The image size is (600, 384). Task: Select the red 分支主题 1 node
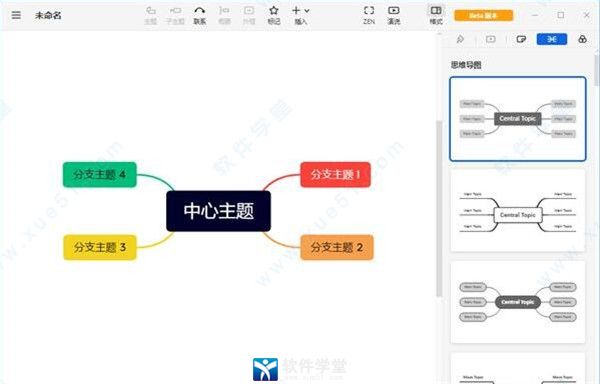tap(335, 175)
